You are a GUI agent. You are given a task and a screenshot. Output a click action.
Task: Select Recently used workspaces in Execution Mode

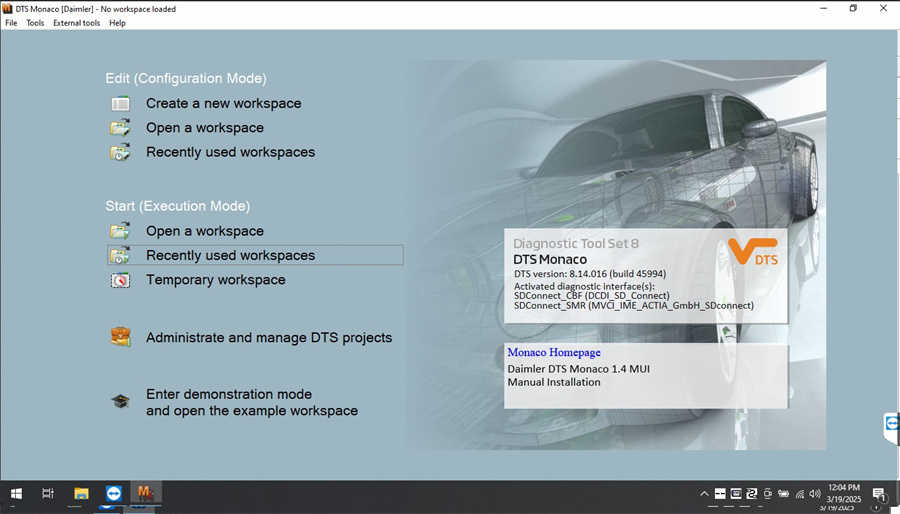pos(230,256)
